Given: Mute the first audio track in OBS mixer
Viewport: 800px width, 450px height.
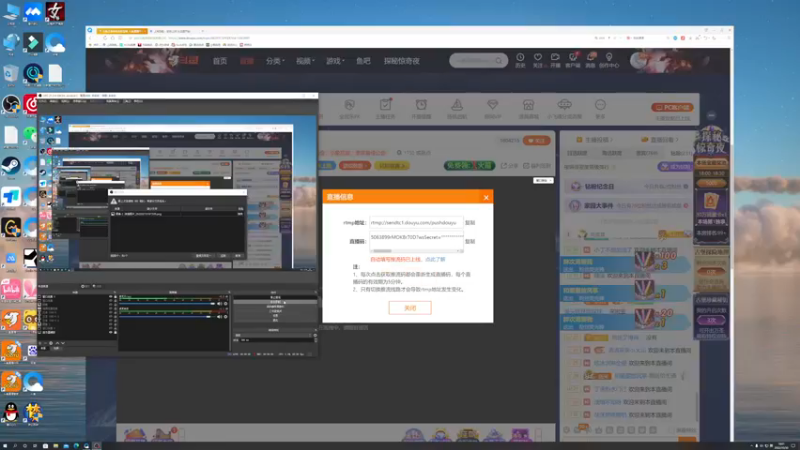Looking at the screenshot, I should (219, 304).
